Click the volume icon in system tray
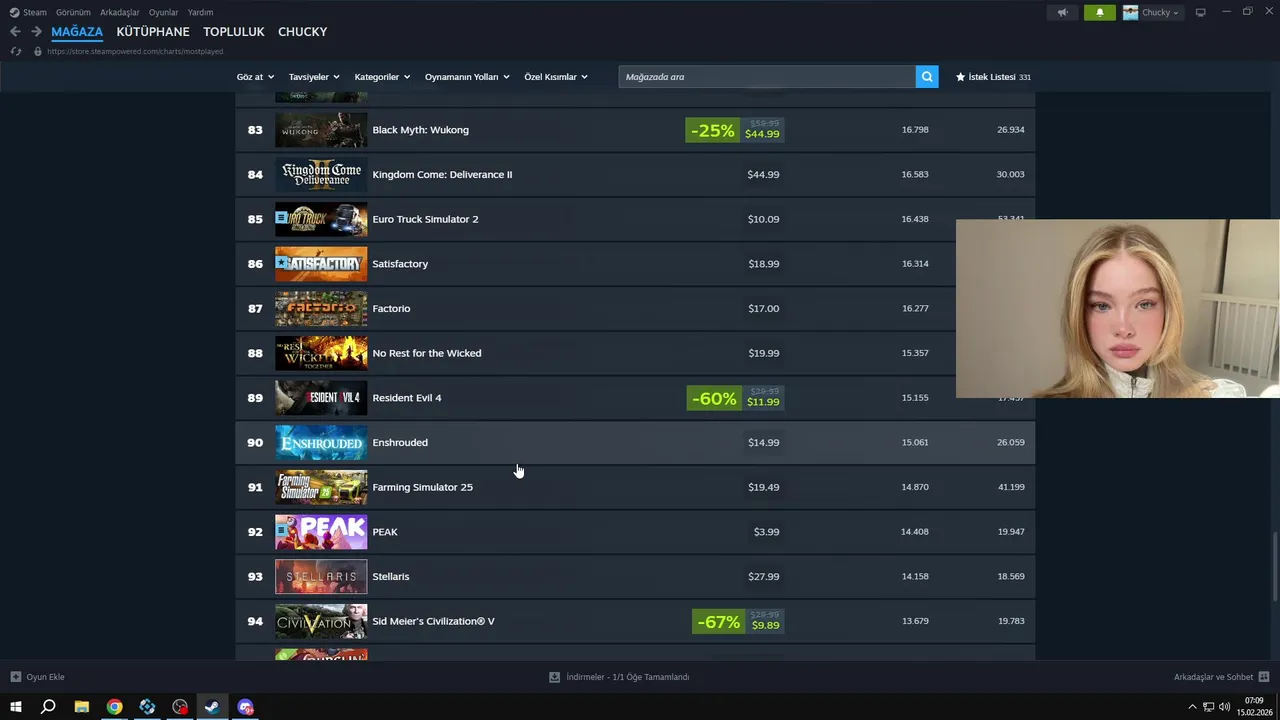 [x=1224, y=707]
